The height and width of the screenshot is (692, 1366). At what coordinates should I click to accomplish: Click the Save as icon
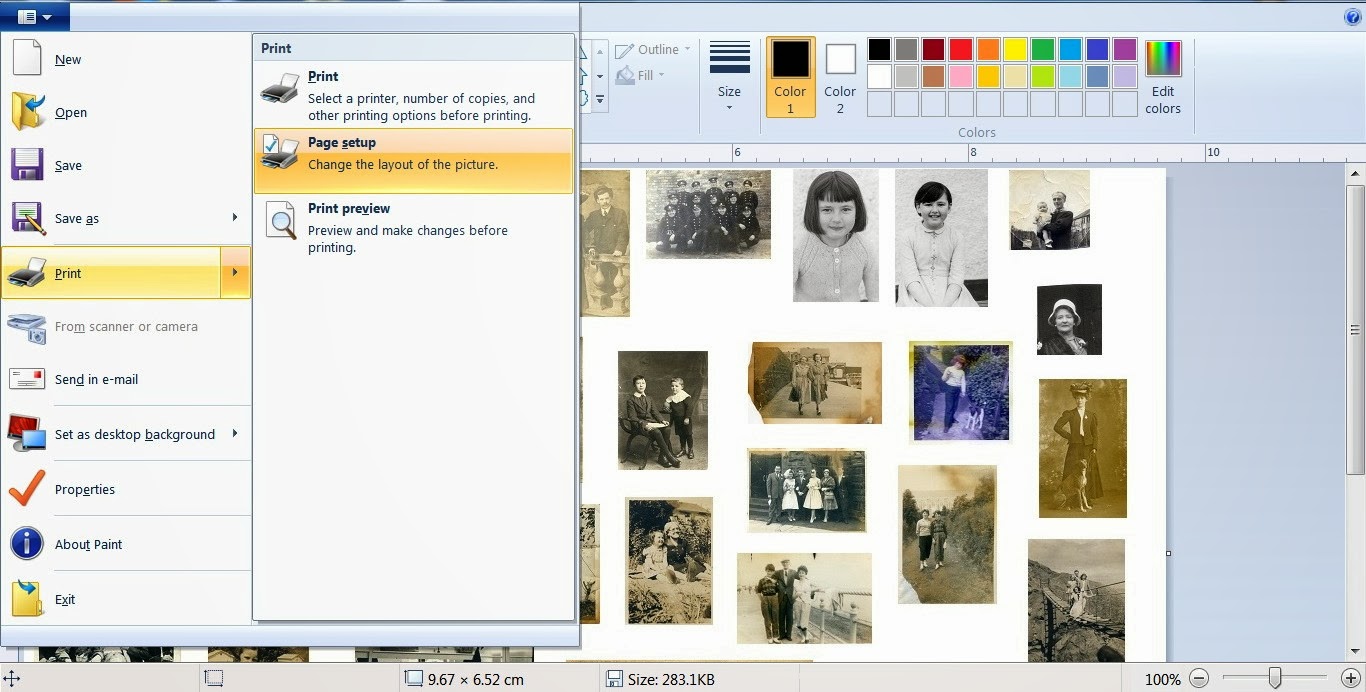27,218
